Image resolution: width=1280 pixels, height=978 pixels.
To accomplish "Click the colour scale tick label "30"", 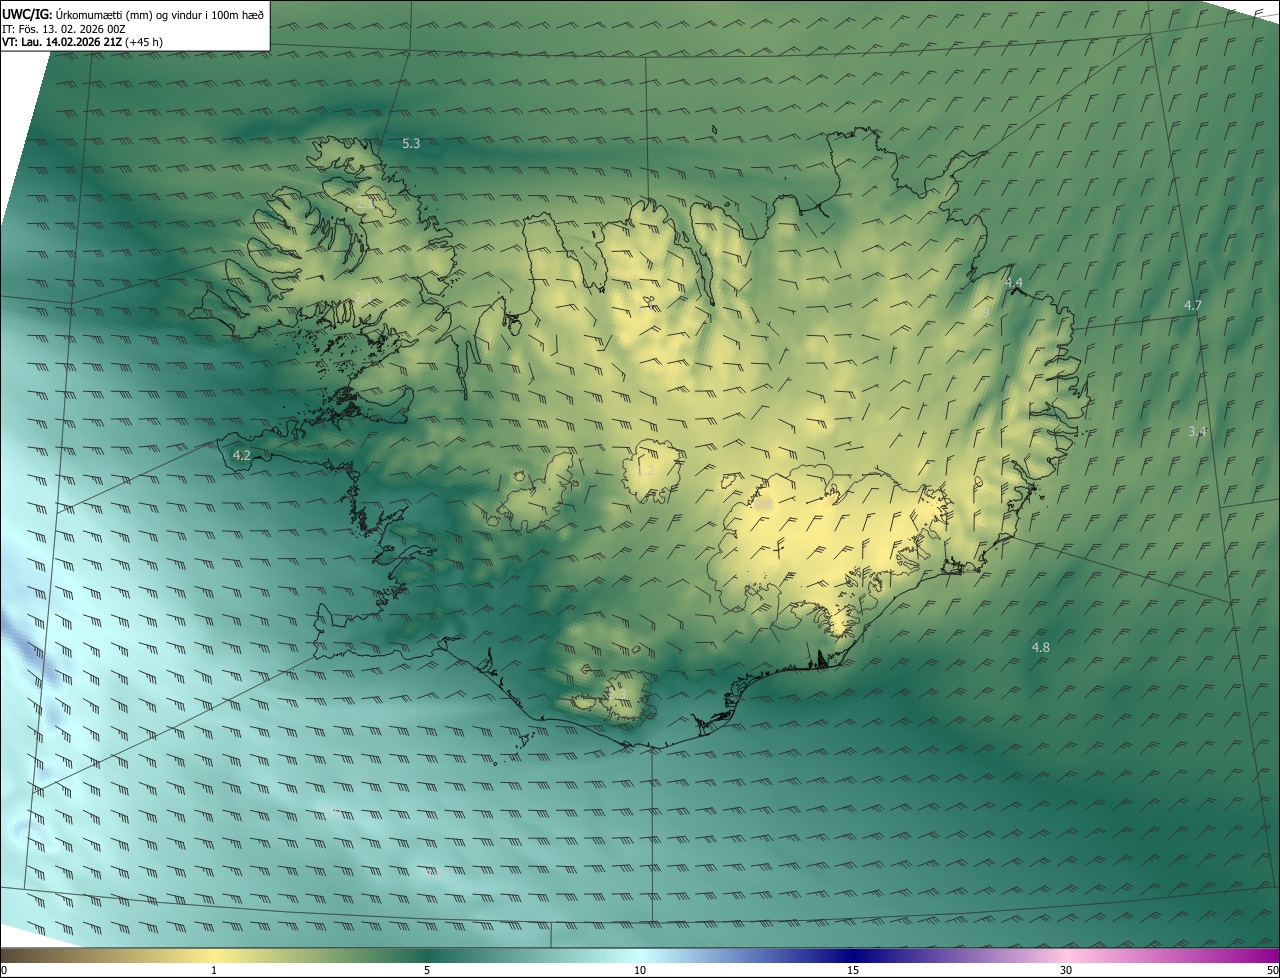I will pyautogui.click(x=1066, y=970).
